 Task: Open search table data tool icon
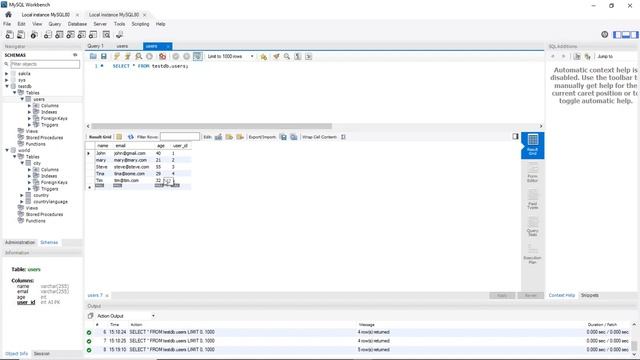(x=107, y=35)
